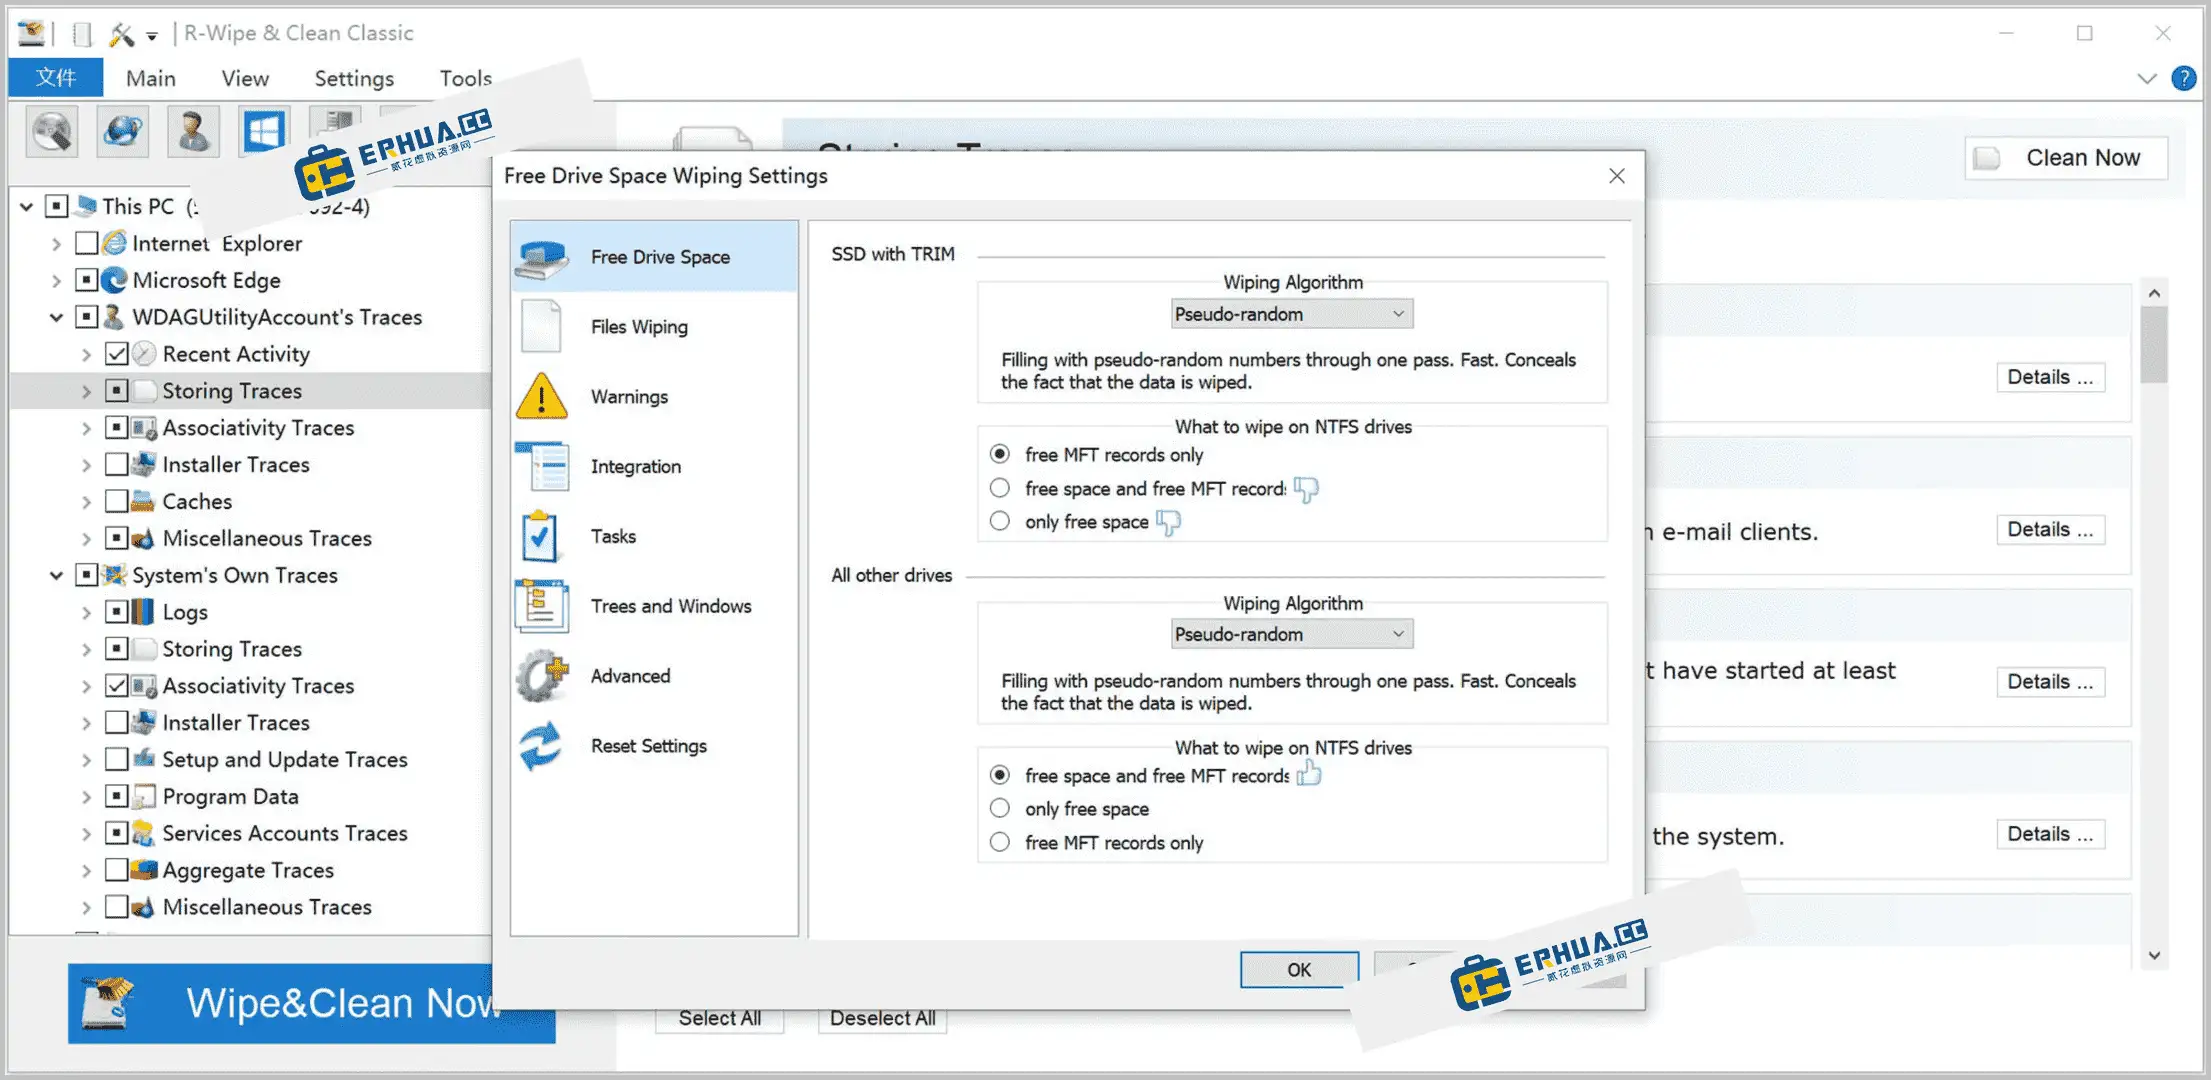Viewport: 2211px width, 1080px height.
Task: Close the Free Drive Space Wiping Settings dialog
Action: (x=1617, y=176)
